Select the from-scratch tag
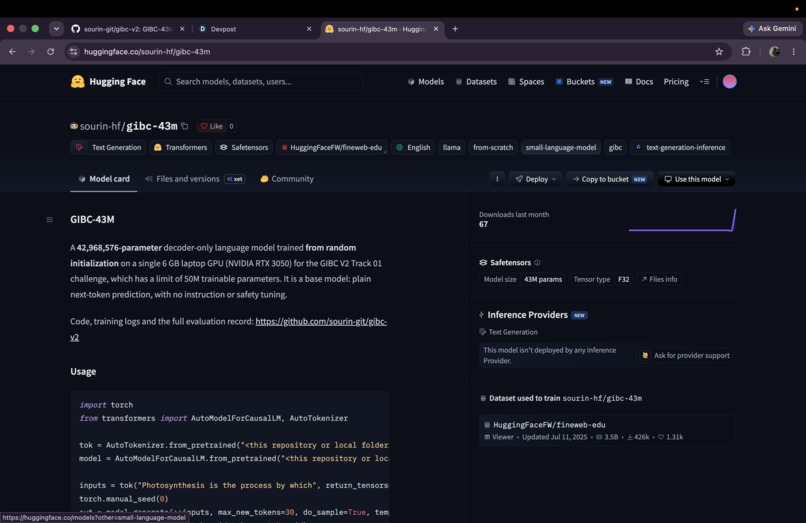This screenshot has width=806, height=523. click(493, 147)
